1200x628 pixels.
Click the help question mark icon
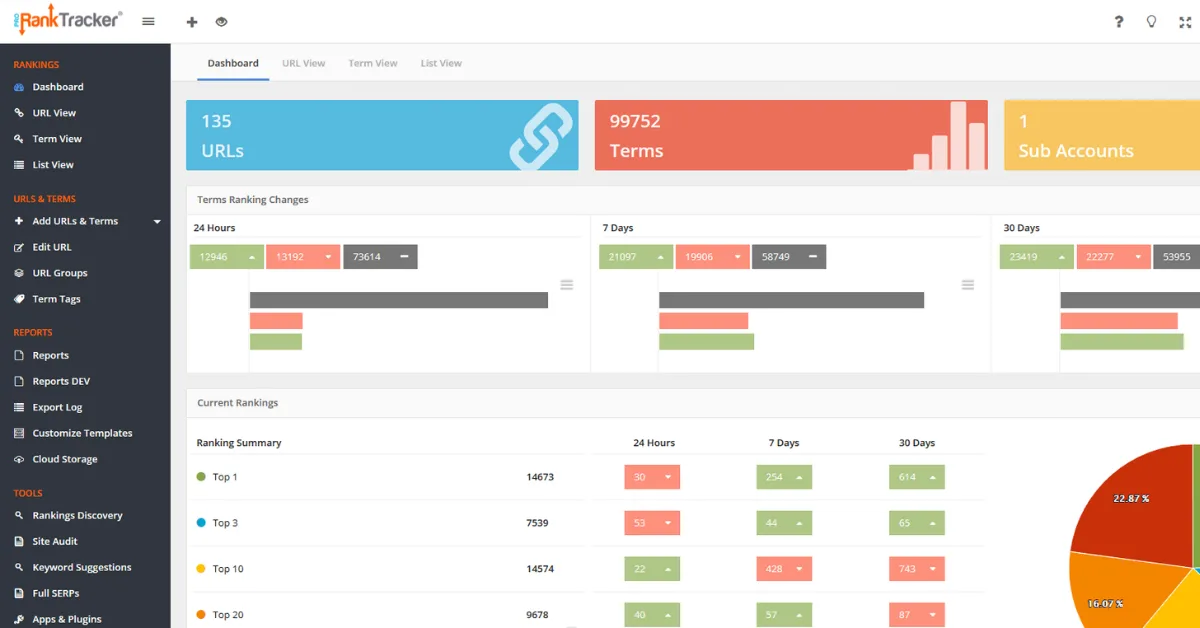[x=1118, y=21]
